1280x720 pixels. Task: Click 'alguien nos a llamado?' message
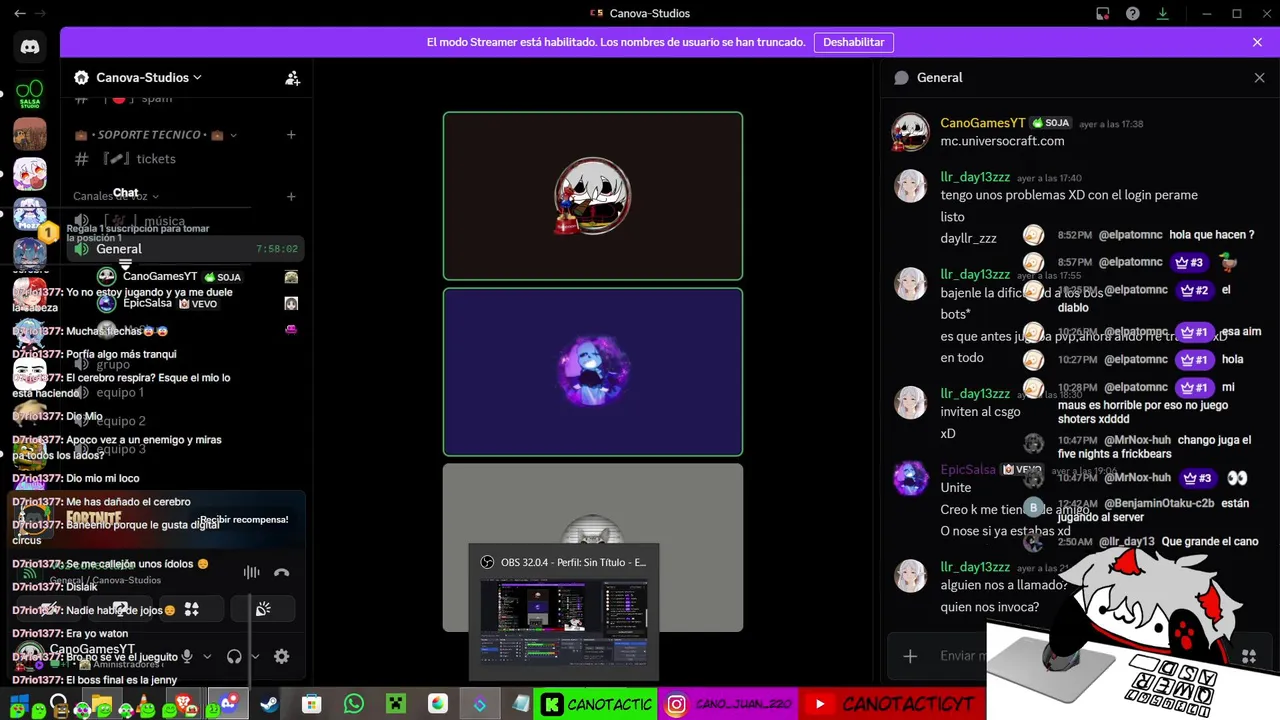pos(1005,585)
